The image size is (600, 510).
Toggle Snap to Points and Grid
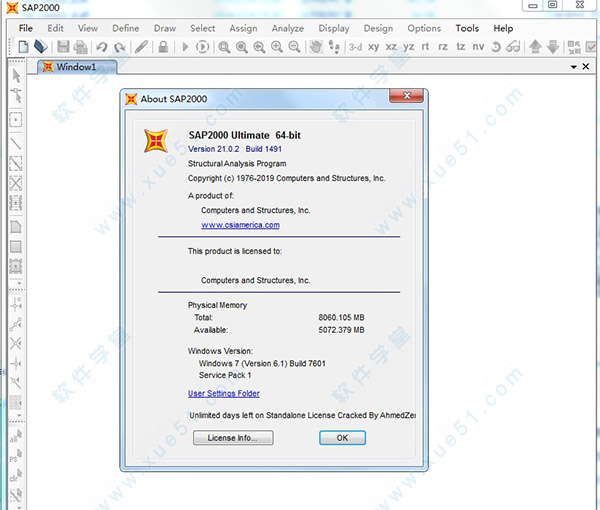point(16,304)
